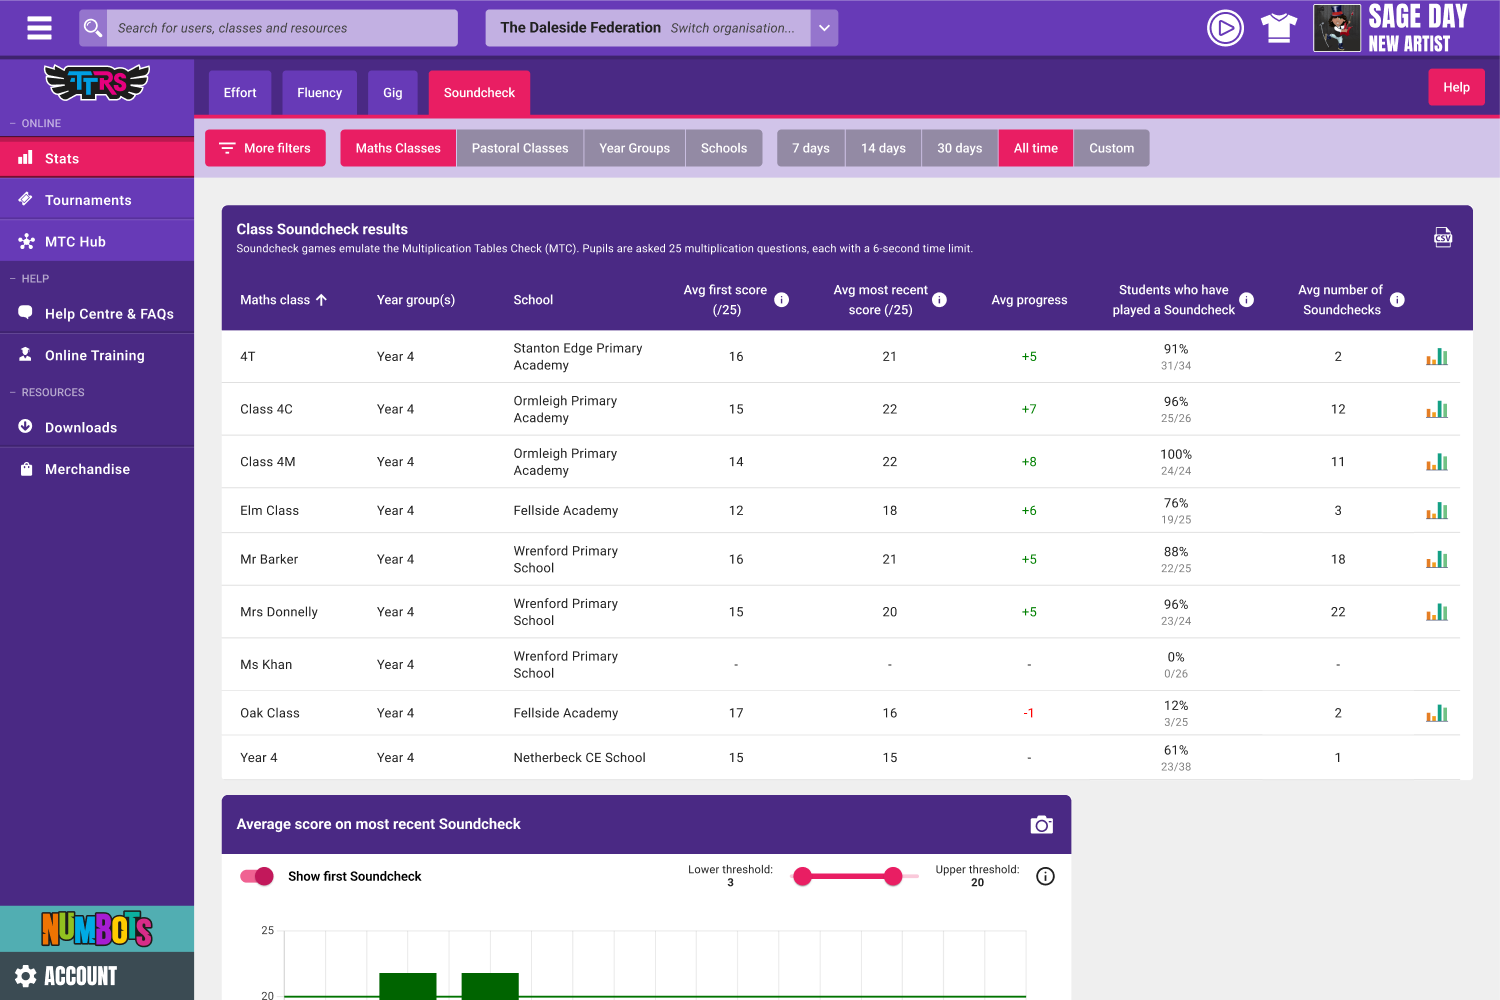Toggle the Show first Soundcheck switch
The width and height of the screenshot is (1500, 1000).
(x=257, y=877)
